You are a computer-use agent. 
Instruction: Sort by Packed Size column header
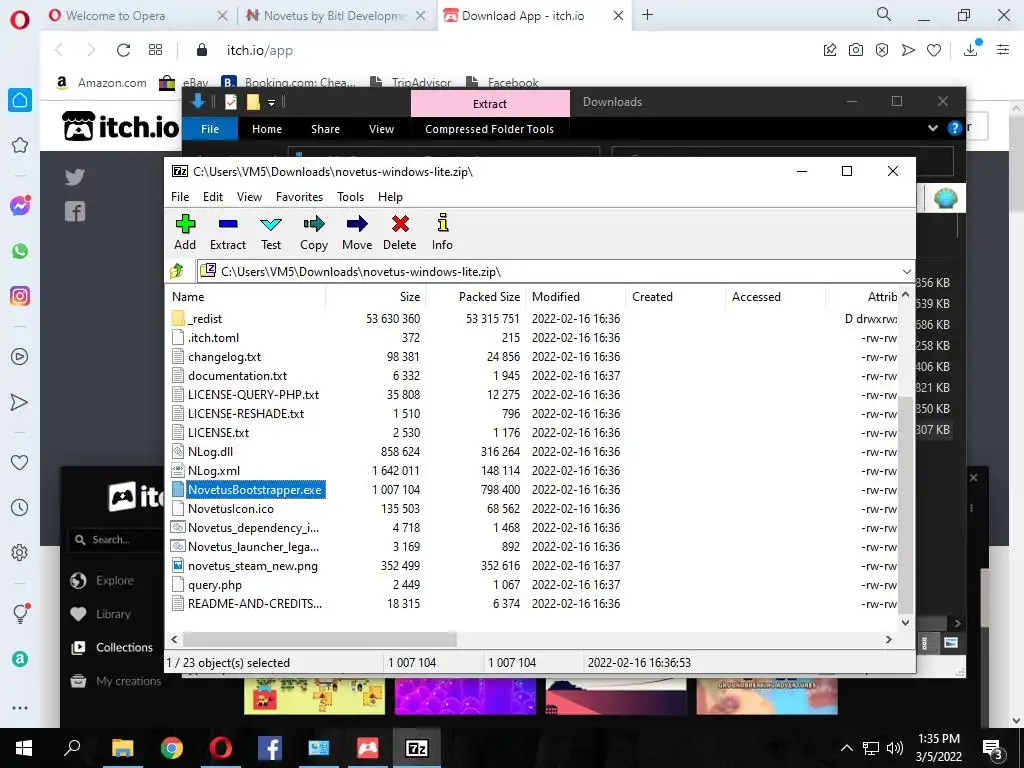tap(476, 296)
